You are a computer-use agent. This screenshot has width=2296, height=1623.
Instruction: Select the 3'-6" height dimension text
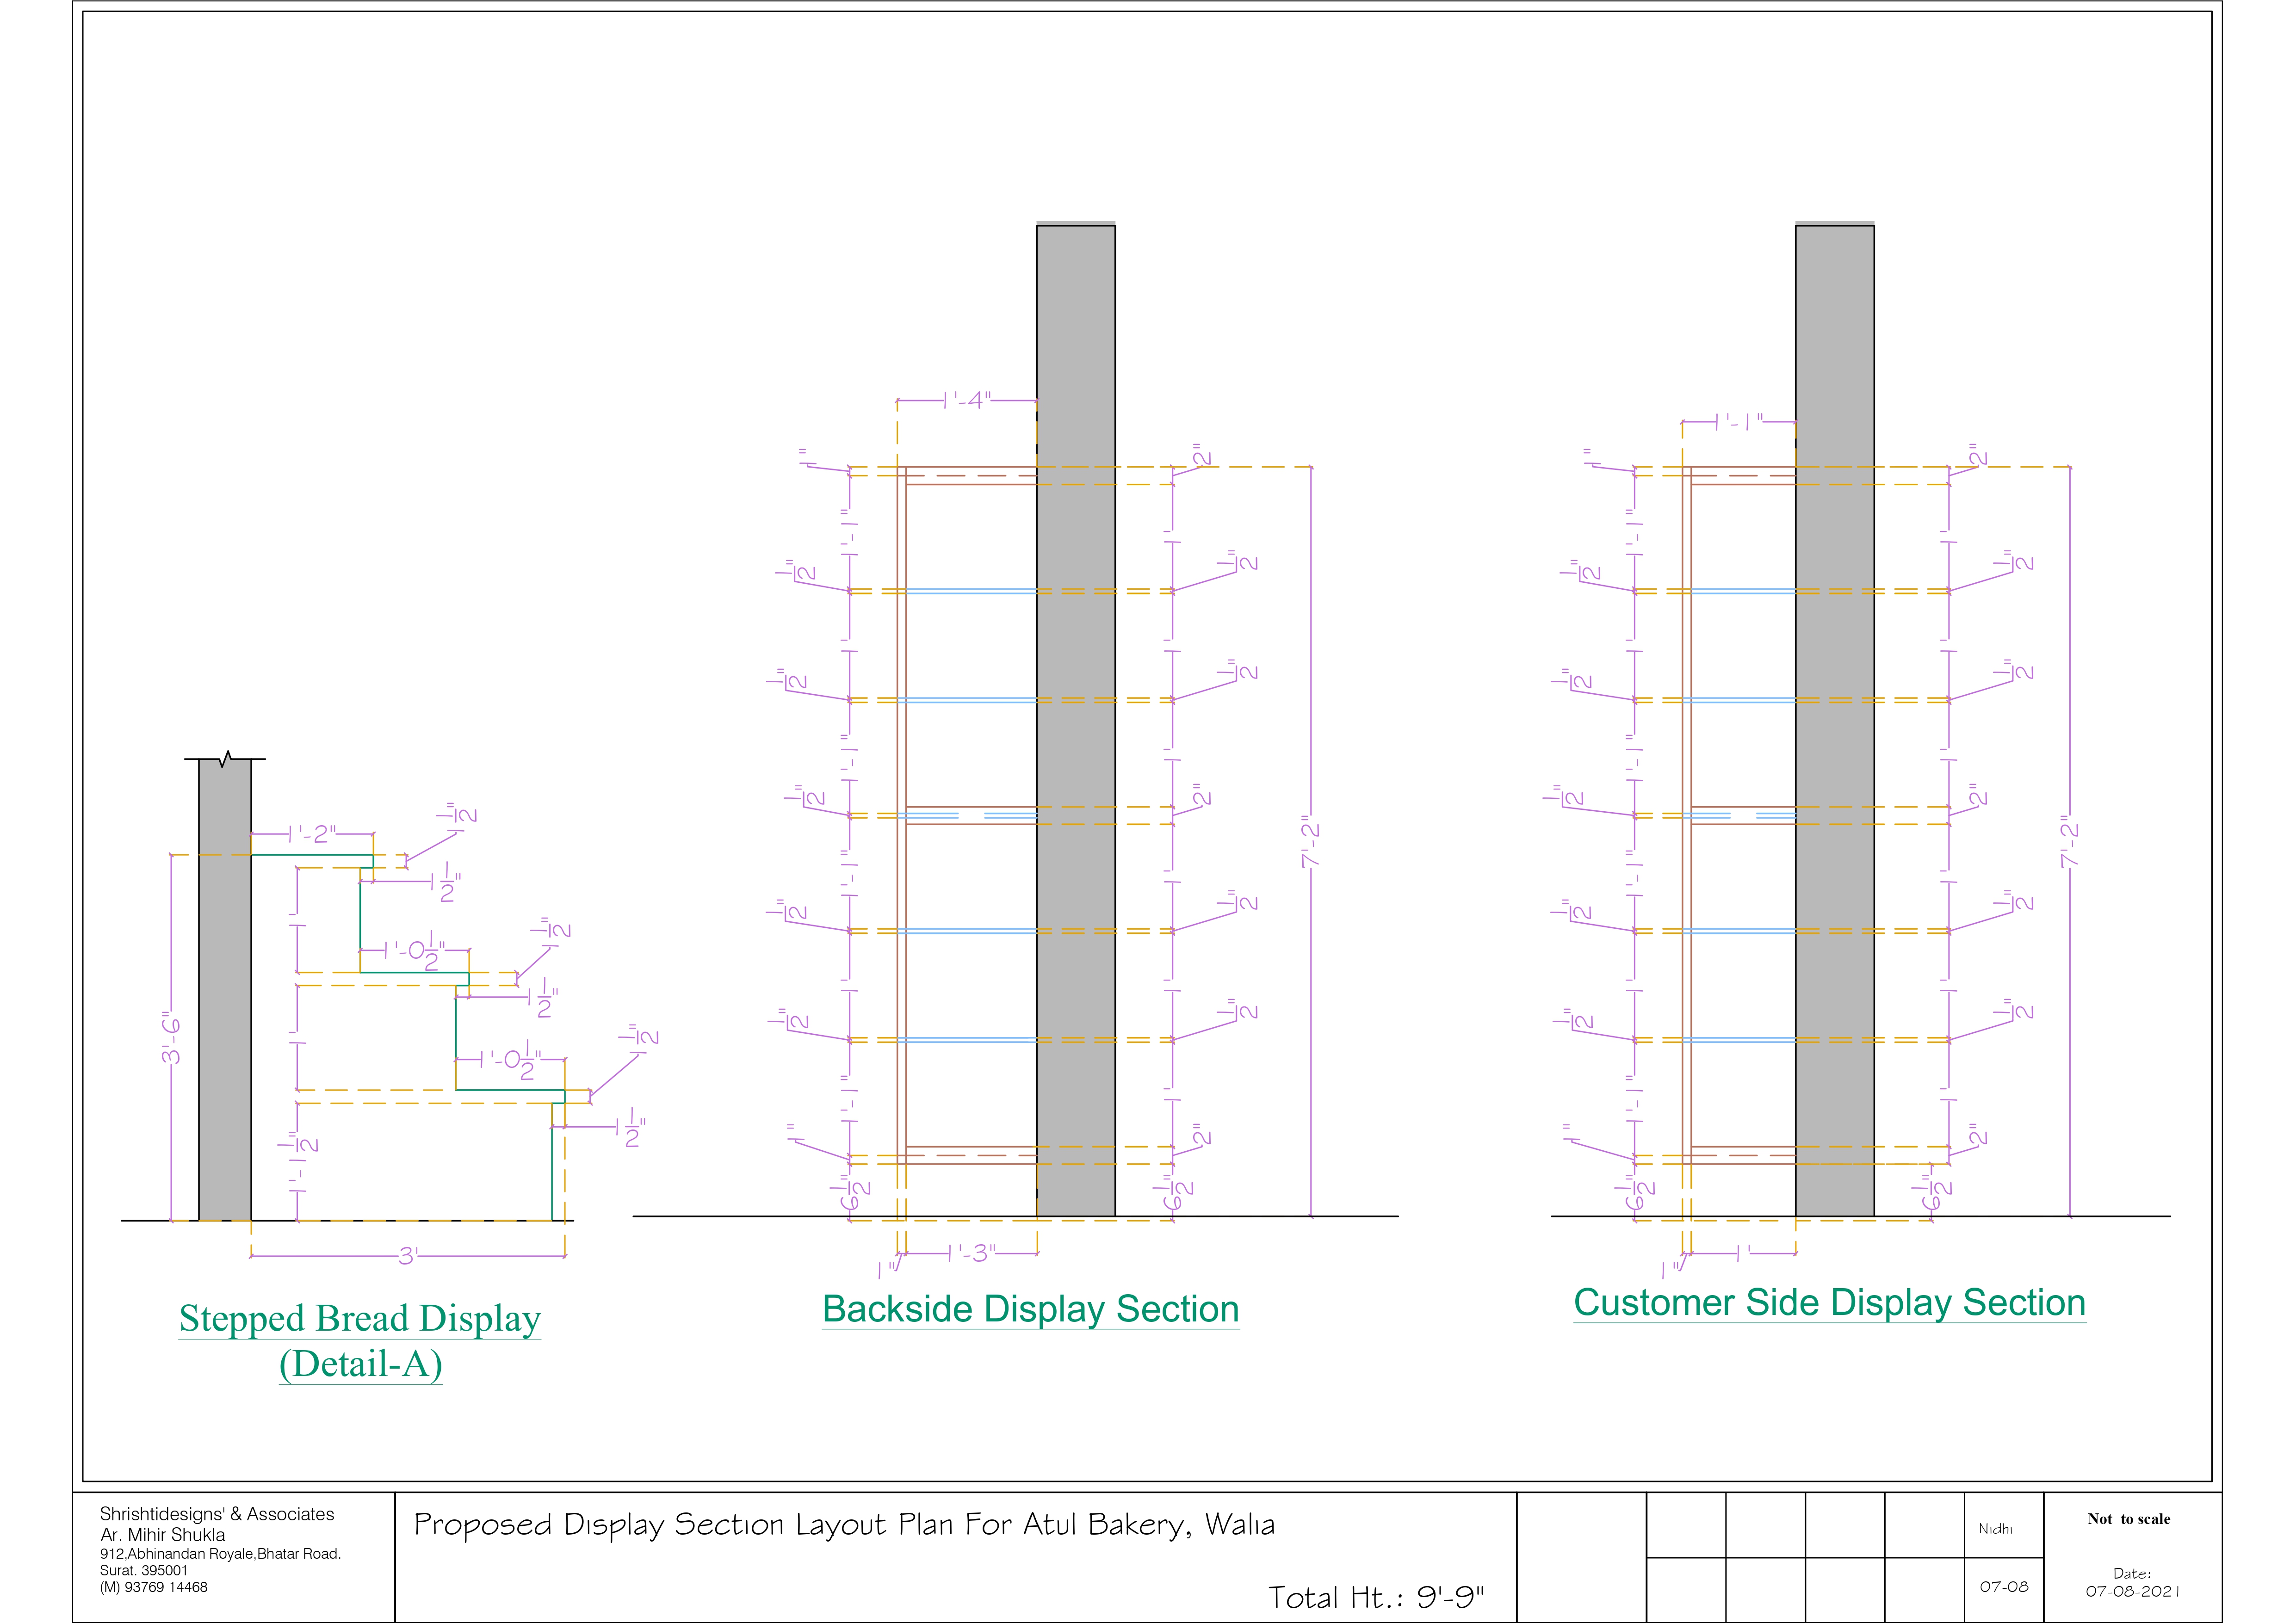click(x=172, y=1038)
